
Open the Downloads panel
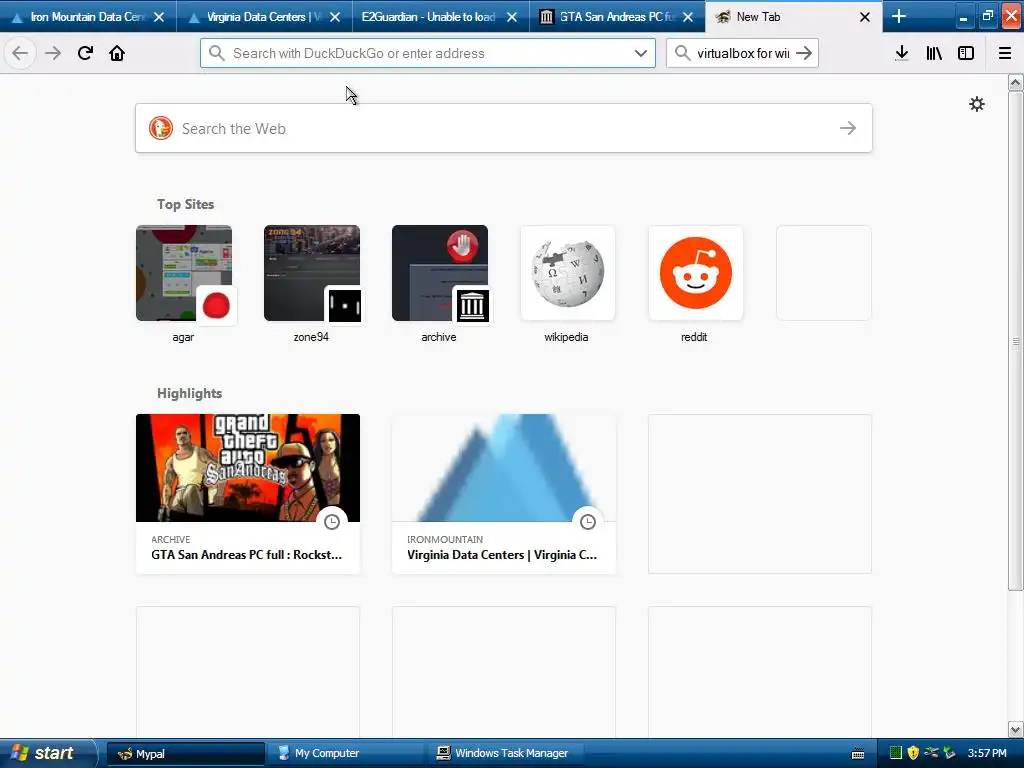tap(902, 53)
